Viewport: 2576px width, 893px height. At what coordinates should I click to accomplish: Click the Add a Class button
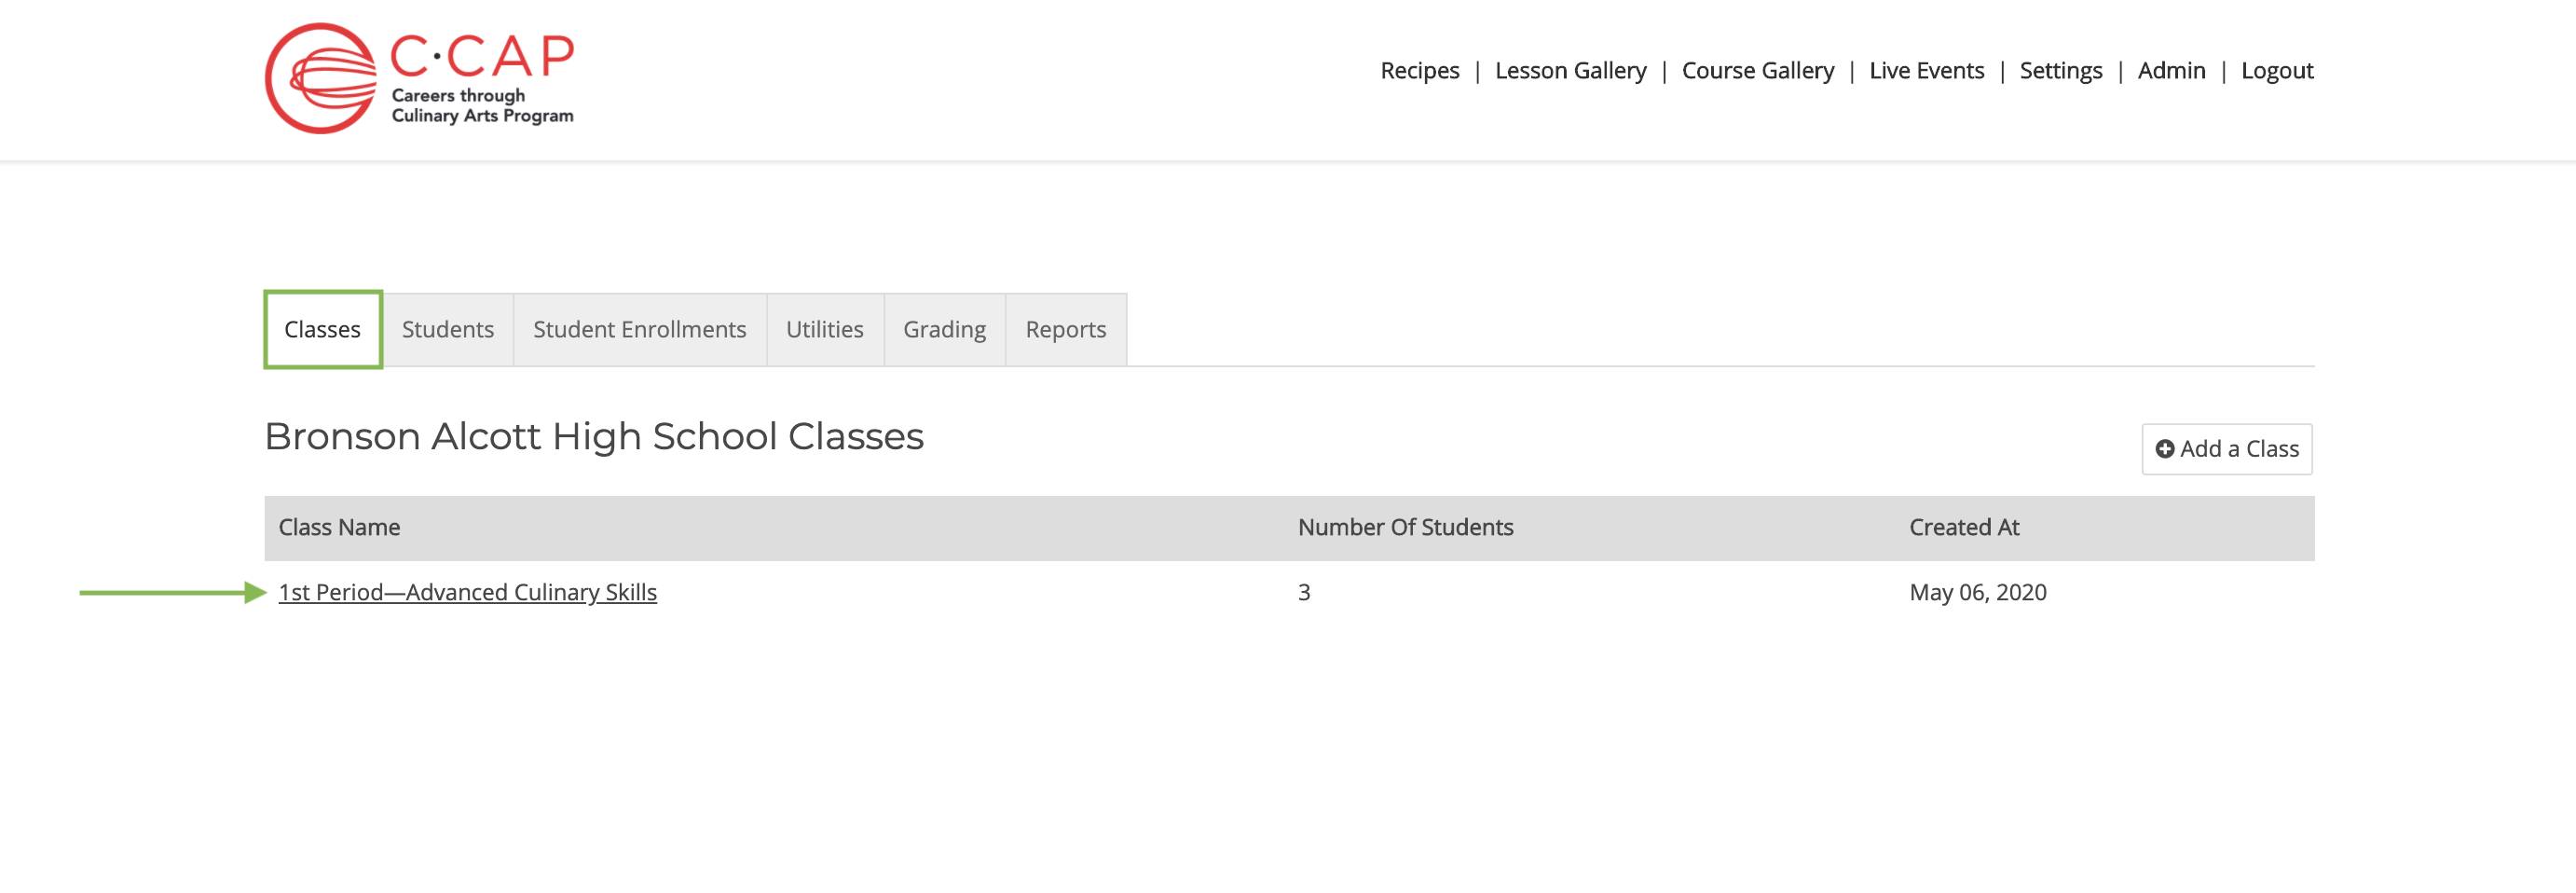pyautogui.click(x=2227, y=449)
